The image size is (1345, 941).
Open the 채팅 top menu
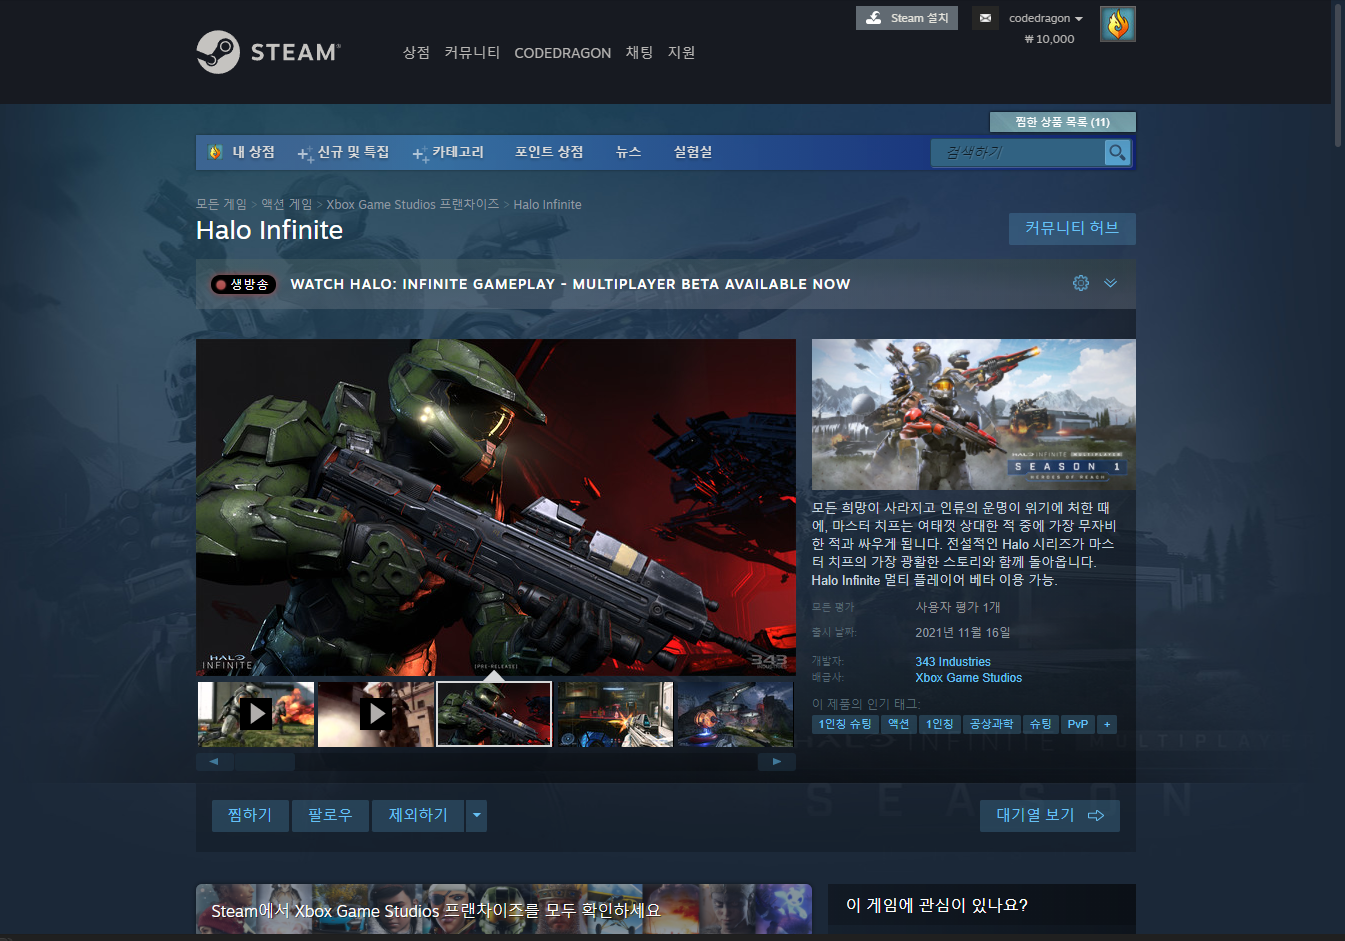click(639, 52)
